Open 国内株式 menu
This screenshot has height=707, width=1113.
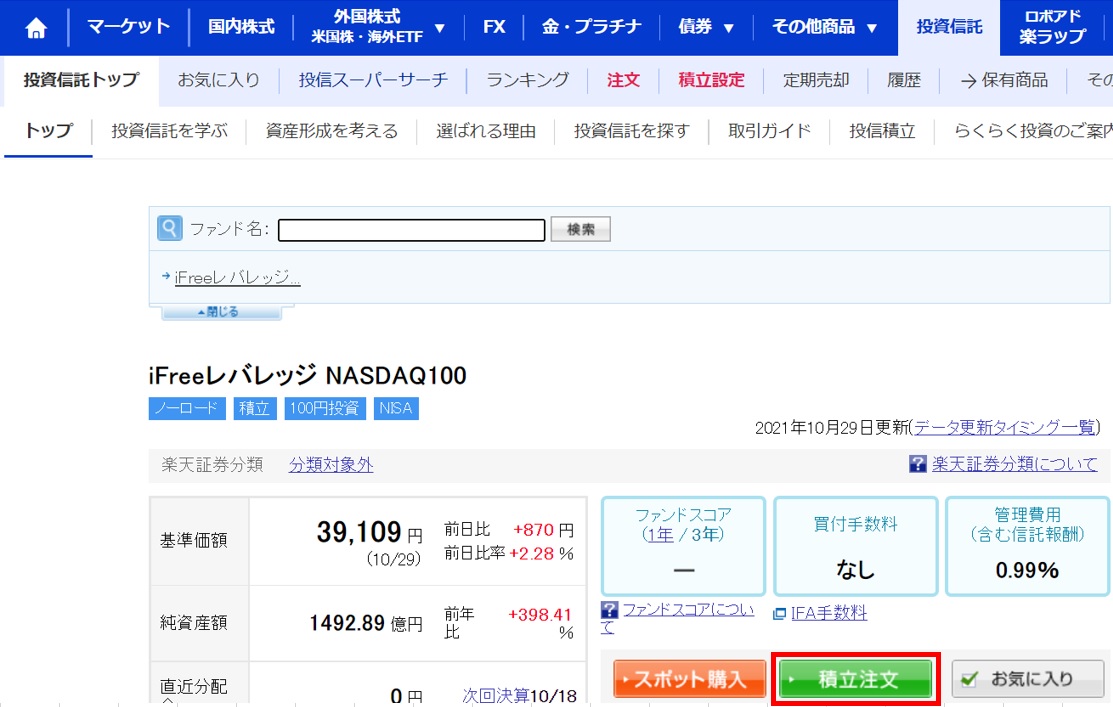[241, 27]
